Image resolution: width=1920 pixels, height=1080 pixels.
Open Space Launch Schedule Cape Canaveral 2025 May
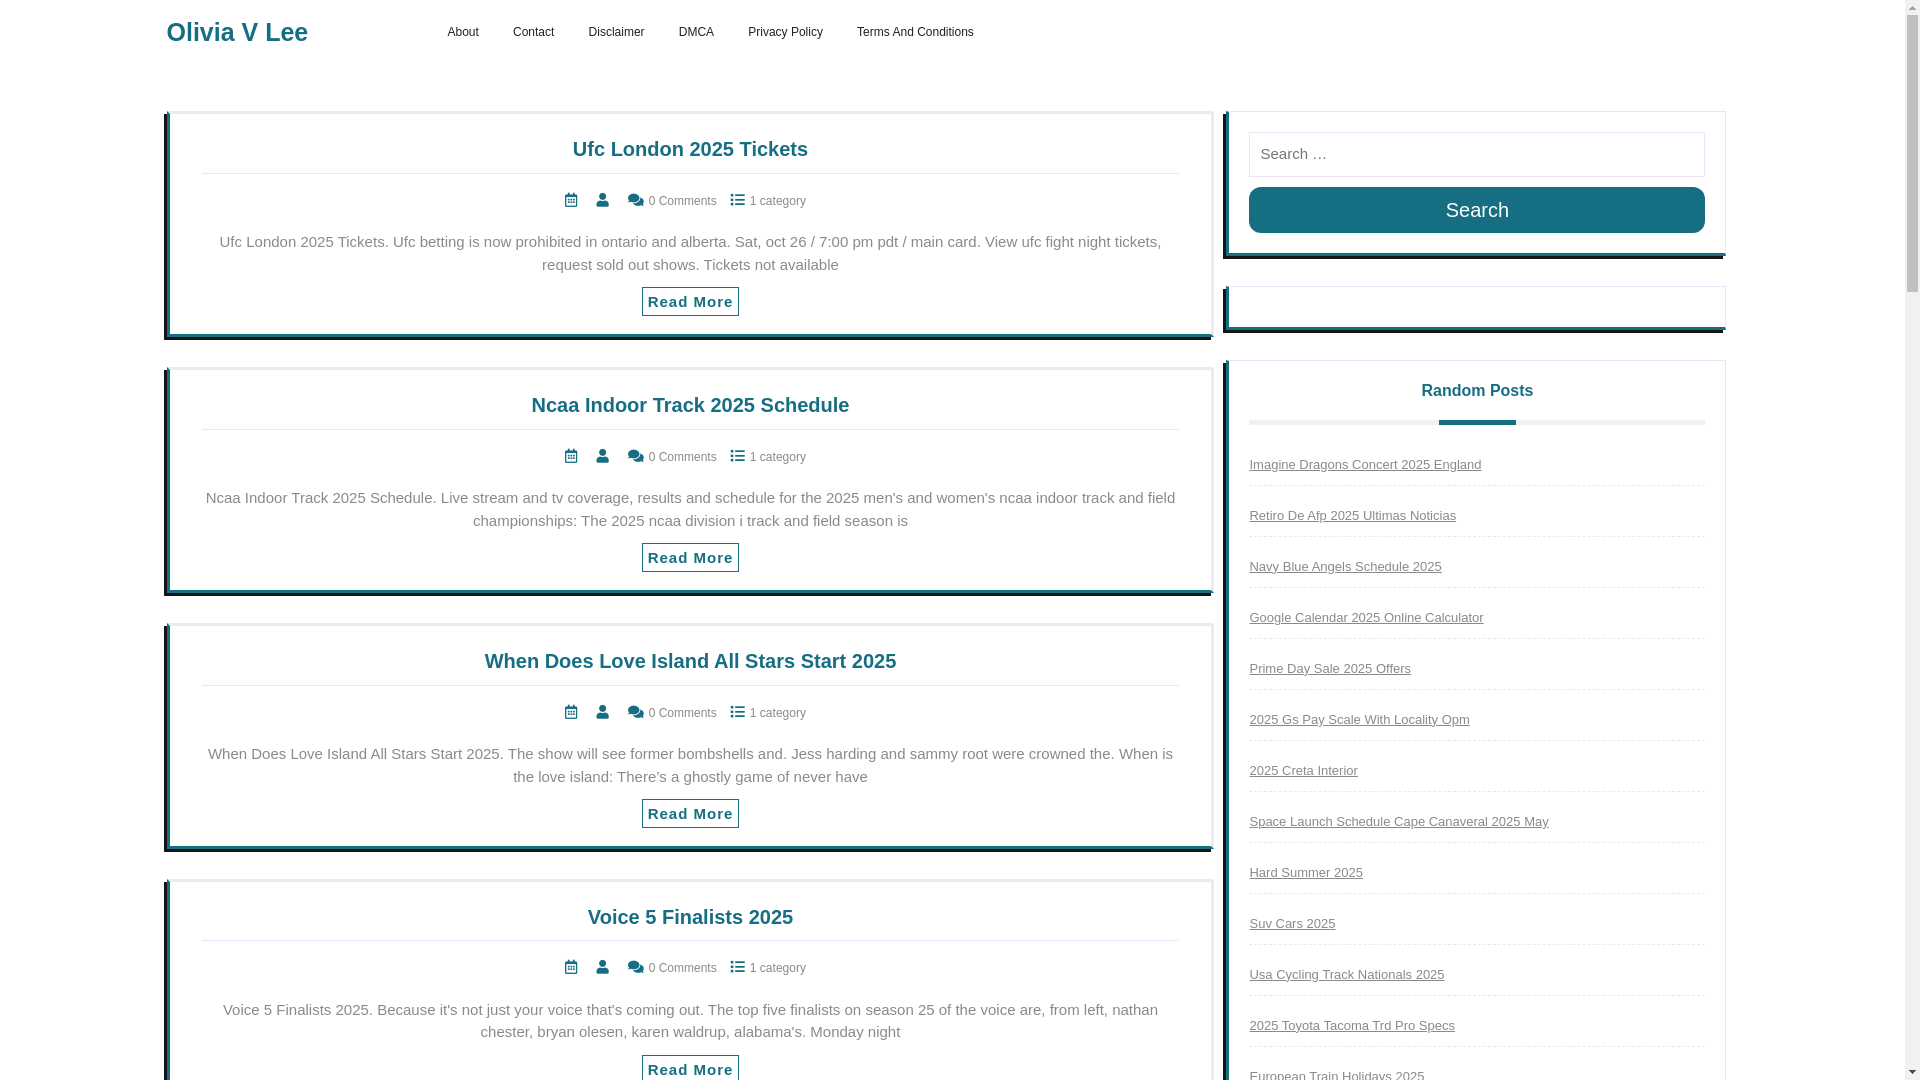[1398, 821]
